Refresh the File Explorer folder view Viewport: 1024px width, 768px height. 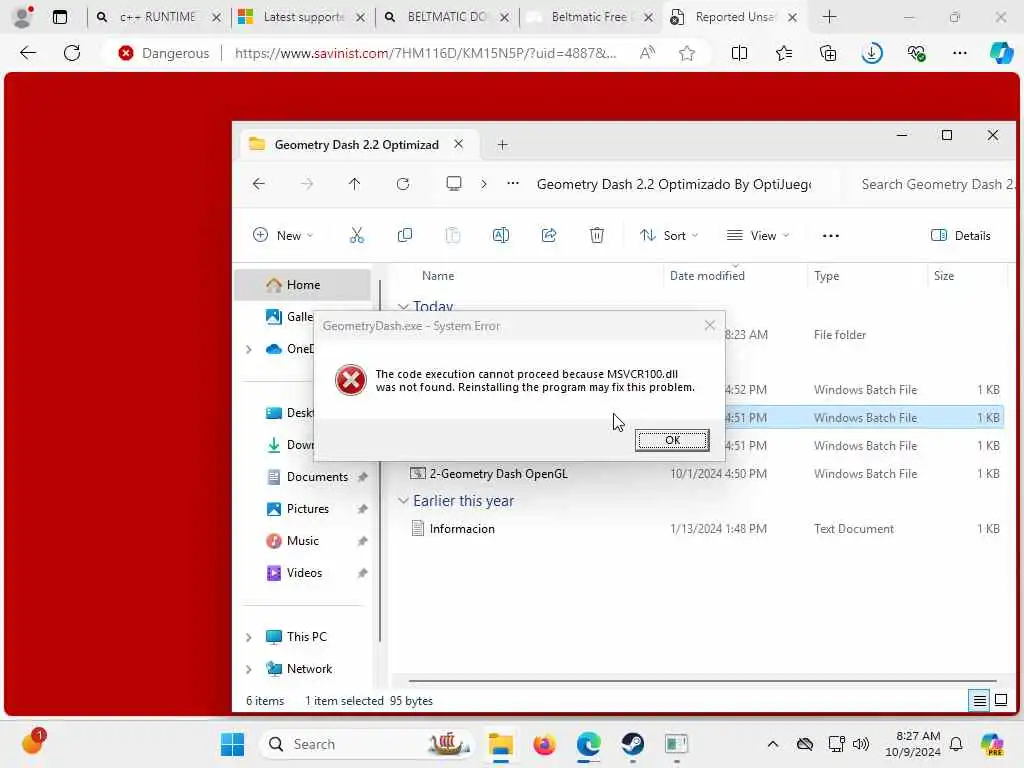pos(403,184)
